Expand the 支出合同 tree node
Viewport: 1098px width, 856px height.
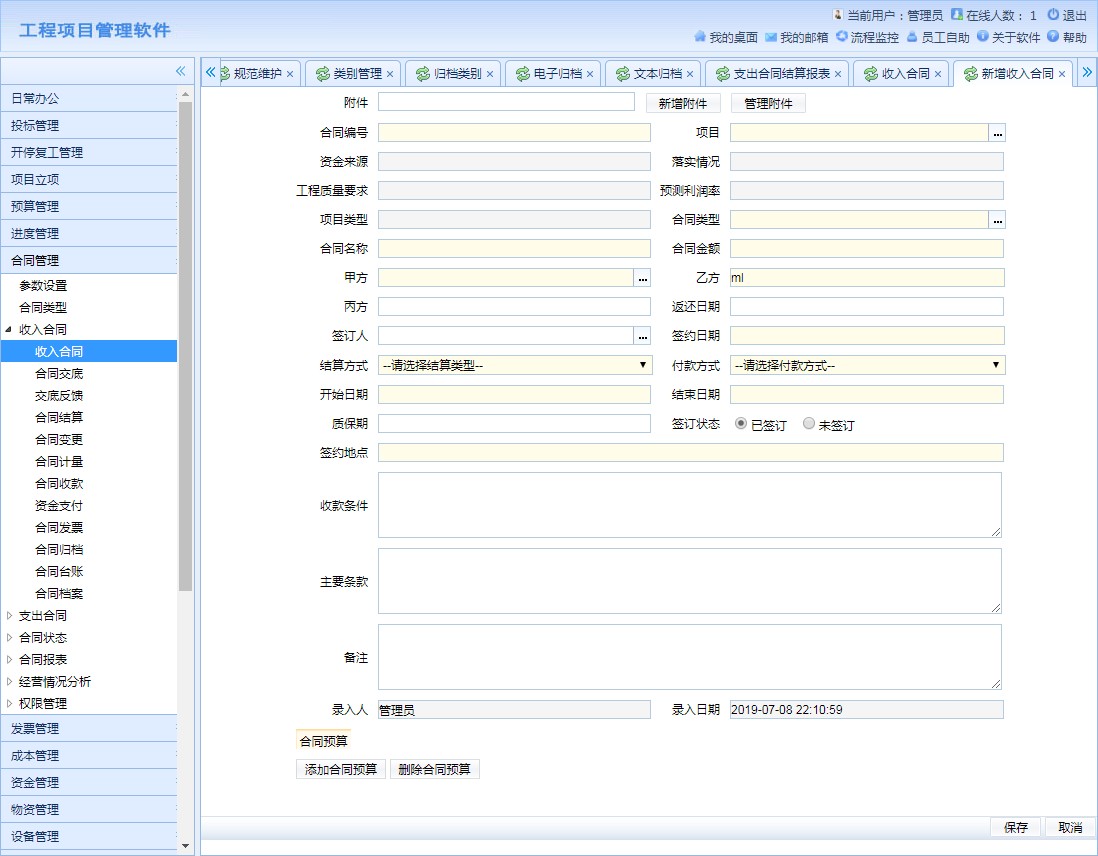pos(8,616)
